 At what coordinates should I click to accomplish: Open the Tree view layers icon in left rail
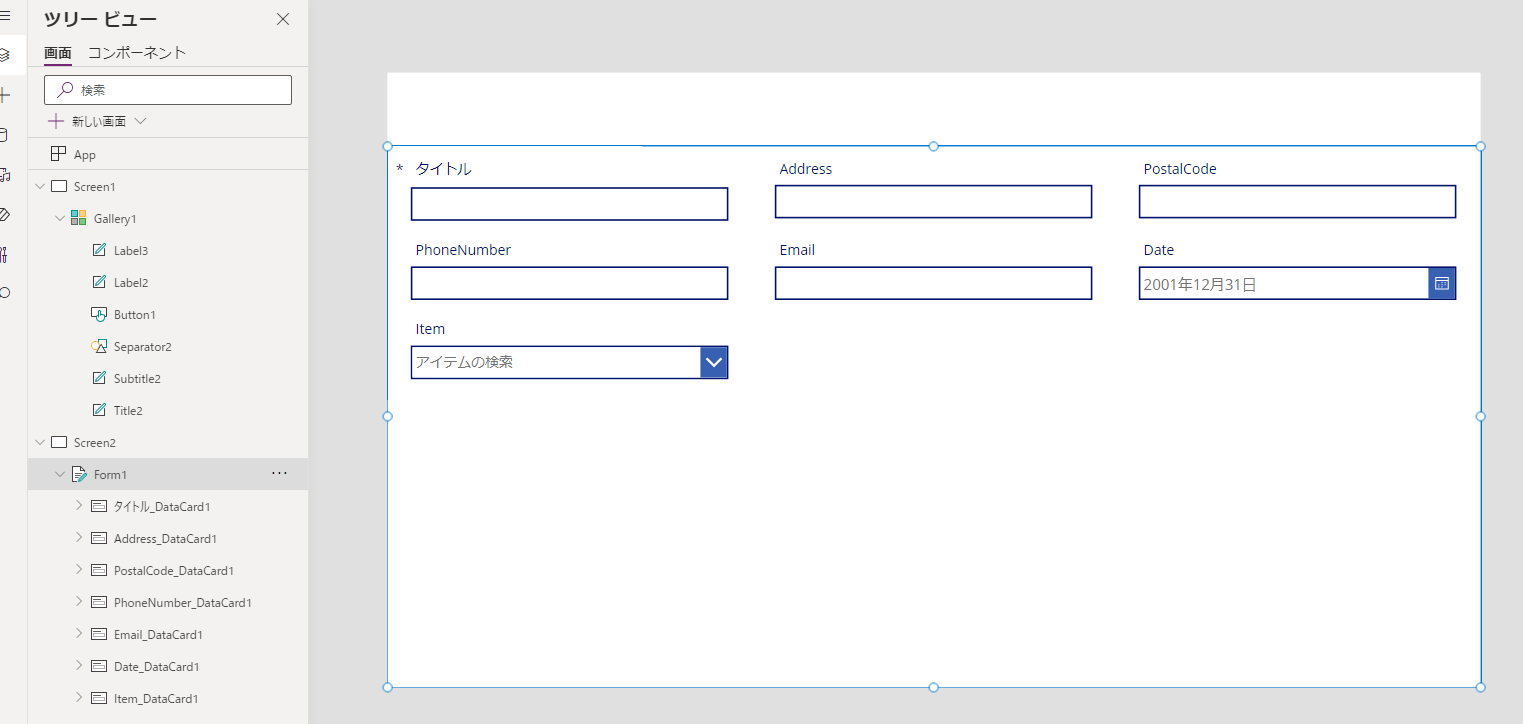[x=5, y=54]
